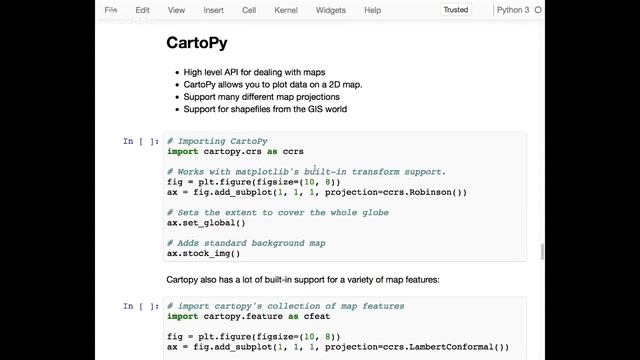
Task: Click the notebook vertical scrollbar thumb
Action: 542,251
